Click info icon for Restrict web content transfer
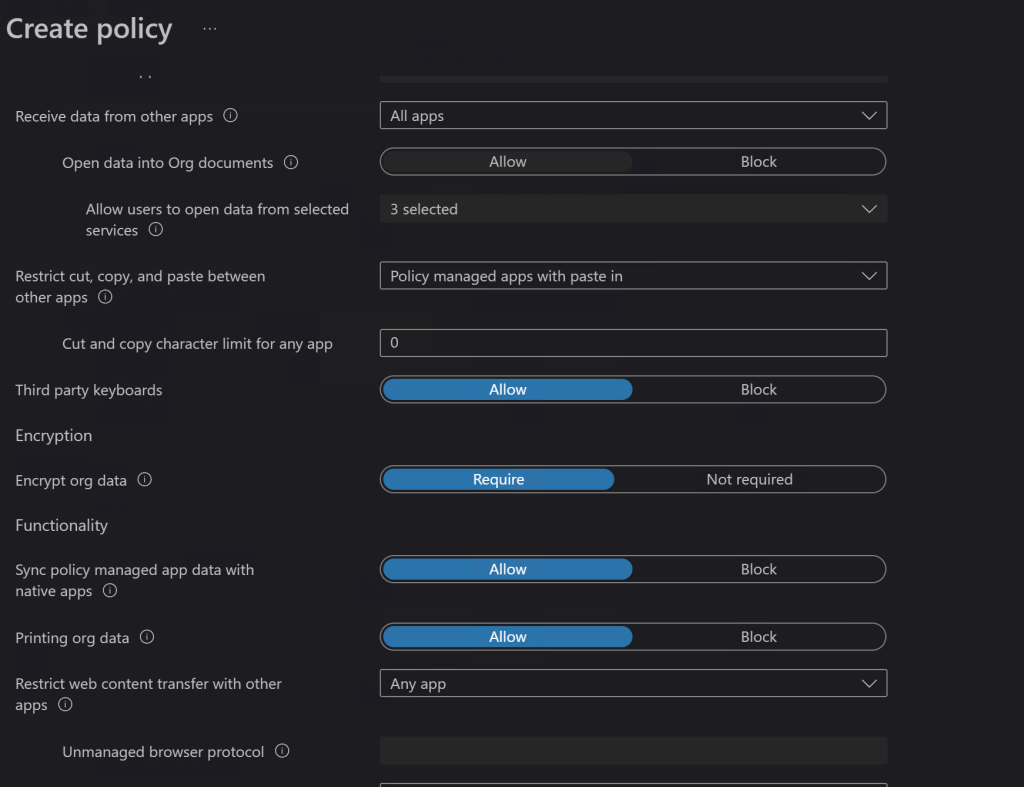 tap(66, 705)
